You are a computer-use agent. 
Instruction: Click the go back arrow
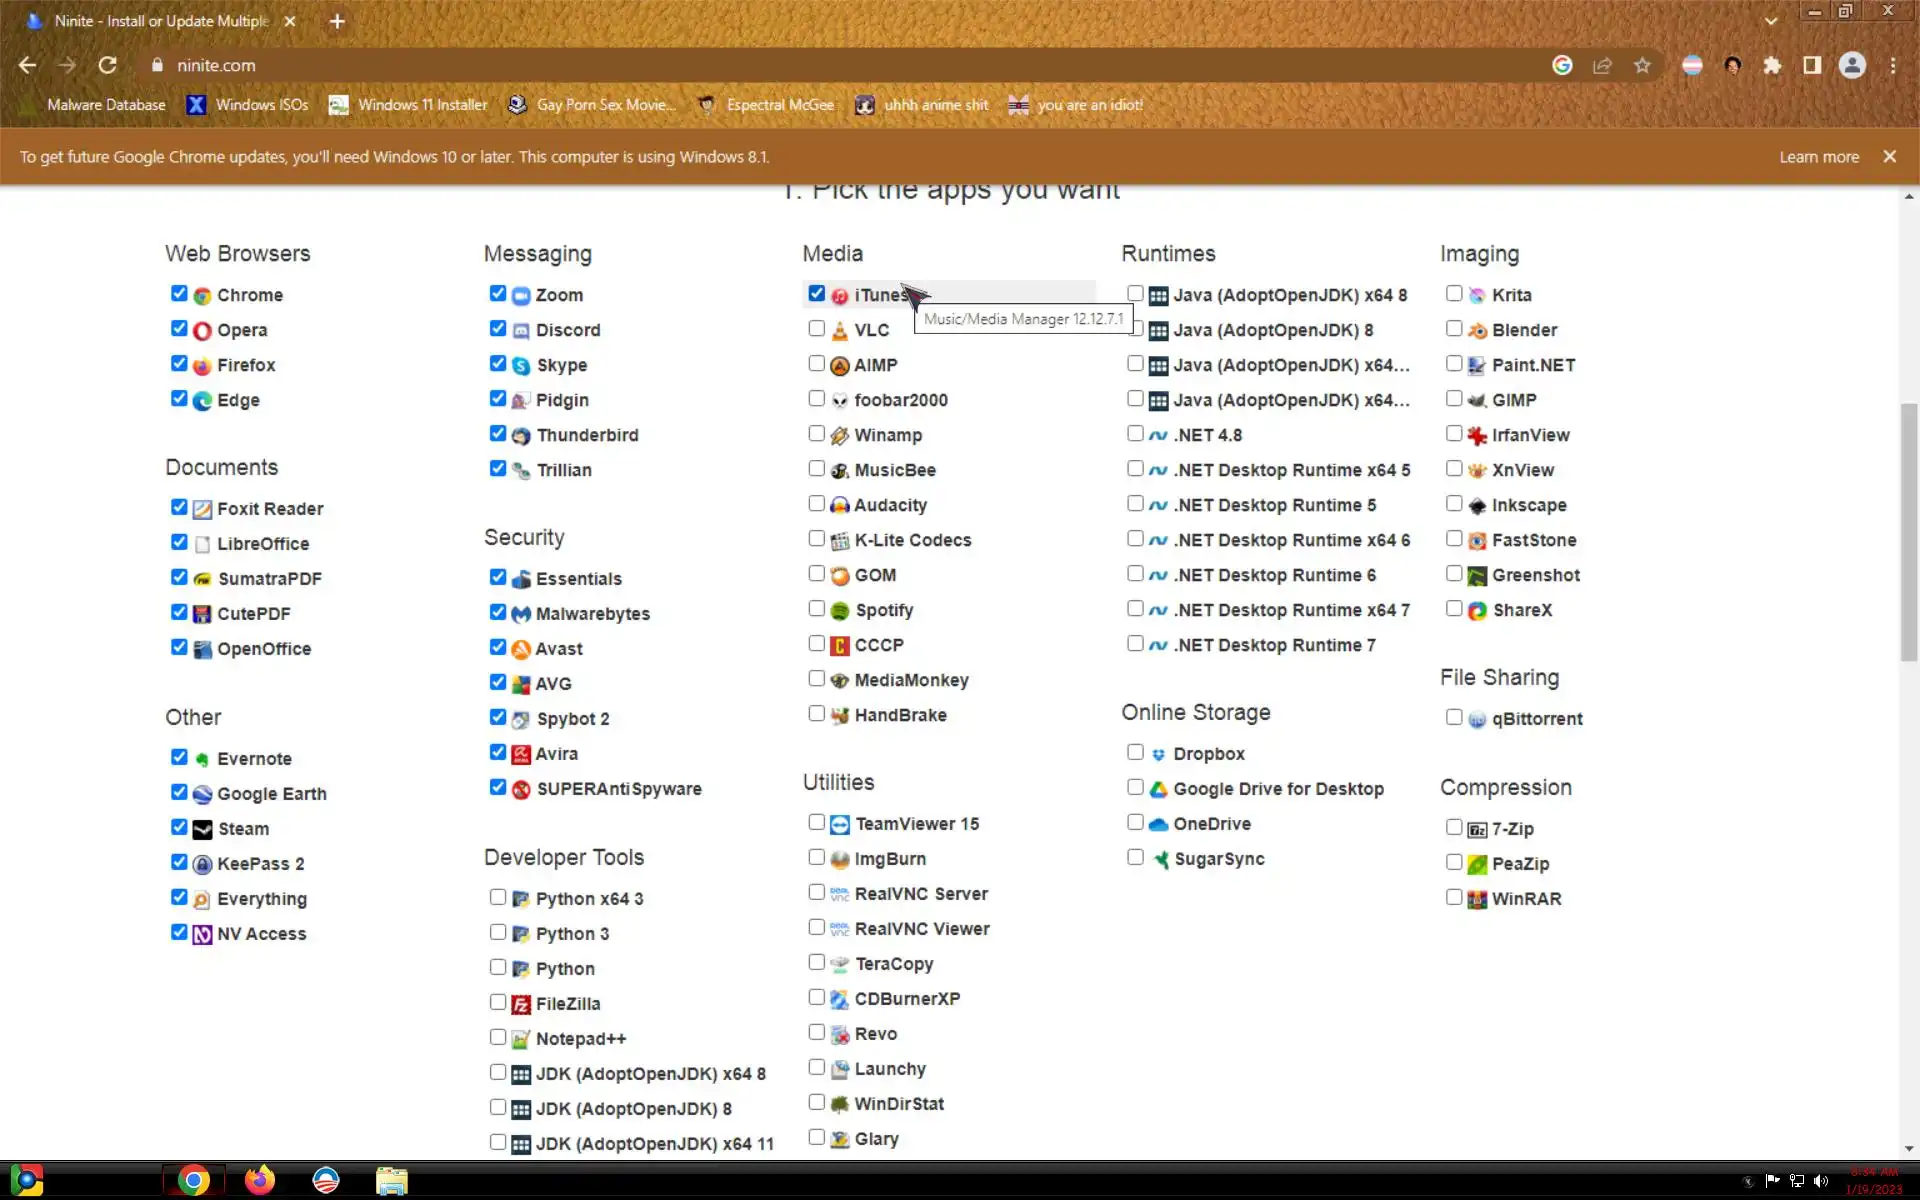(x=27, y=65)
